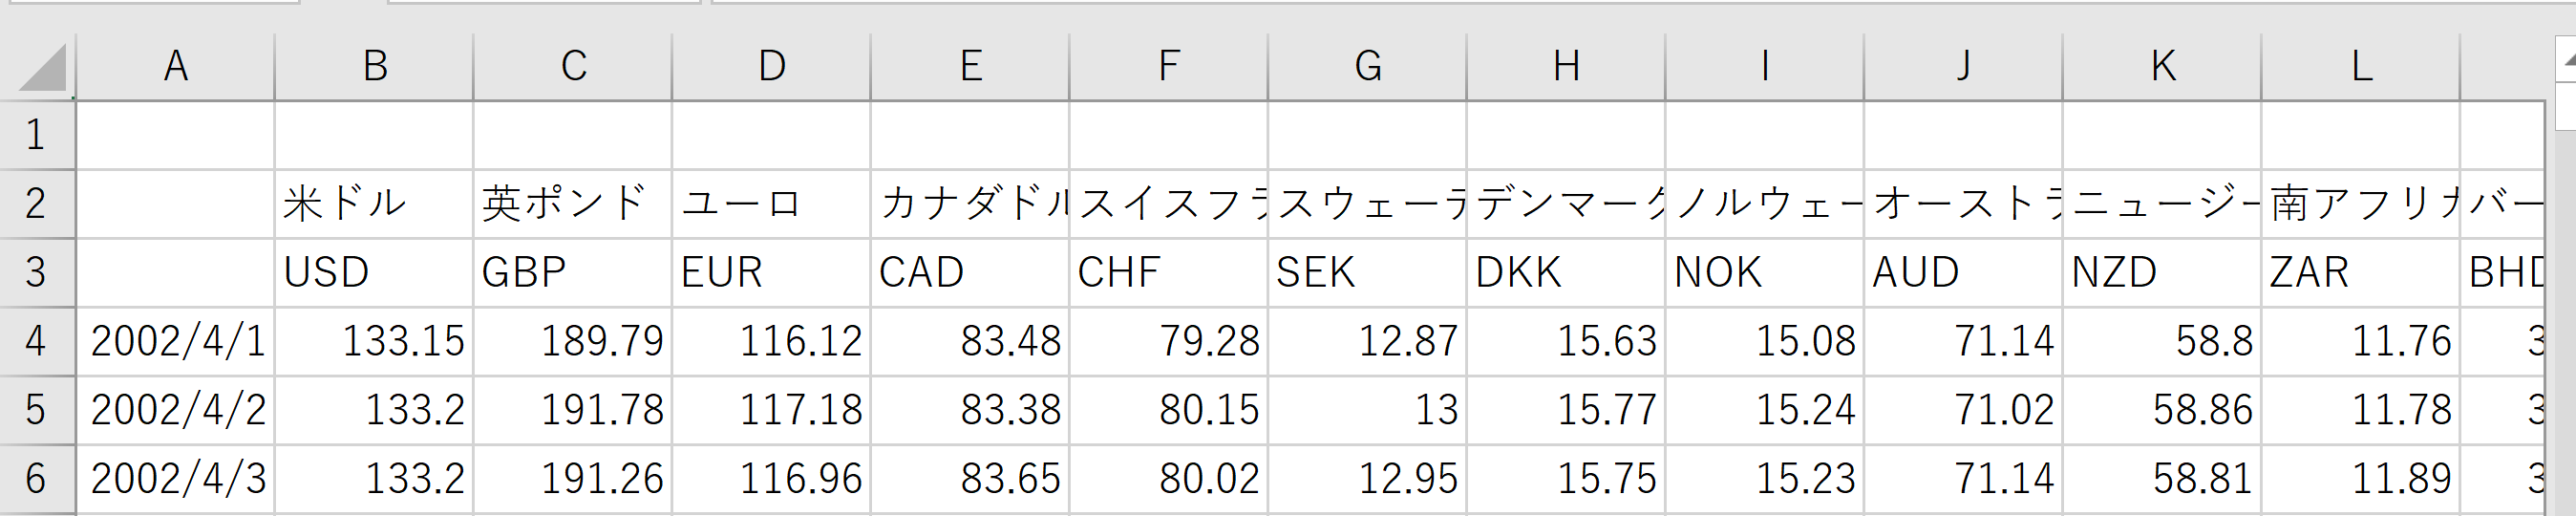Select column A header
This screenshot has height=516, width=2576.
175,66
